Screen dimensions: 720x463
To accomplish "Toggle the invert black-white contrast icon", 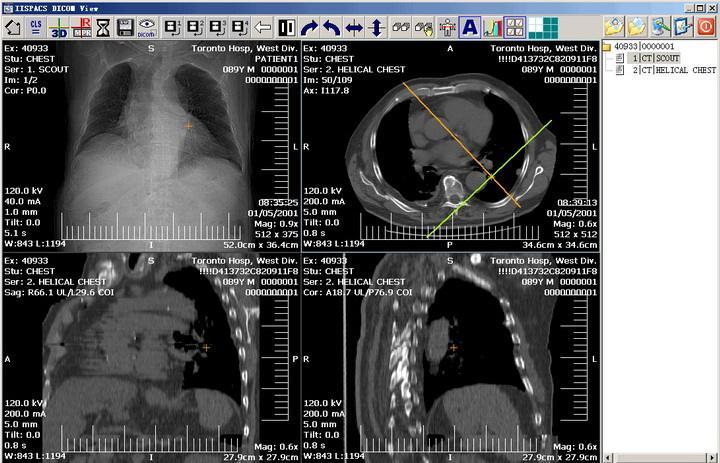I will point(287,28).
